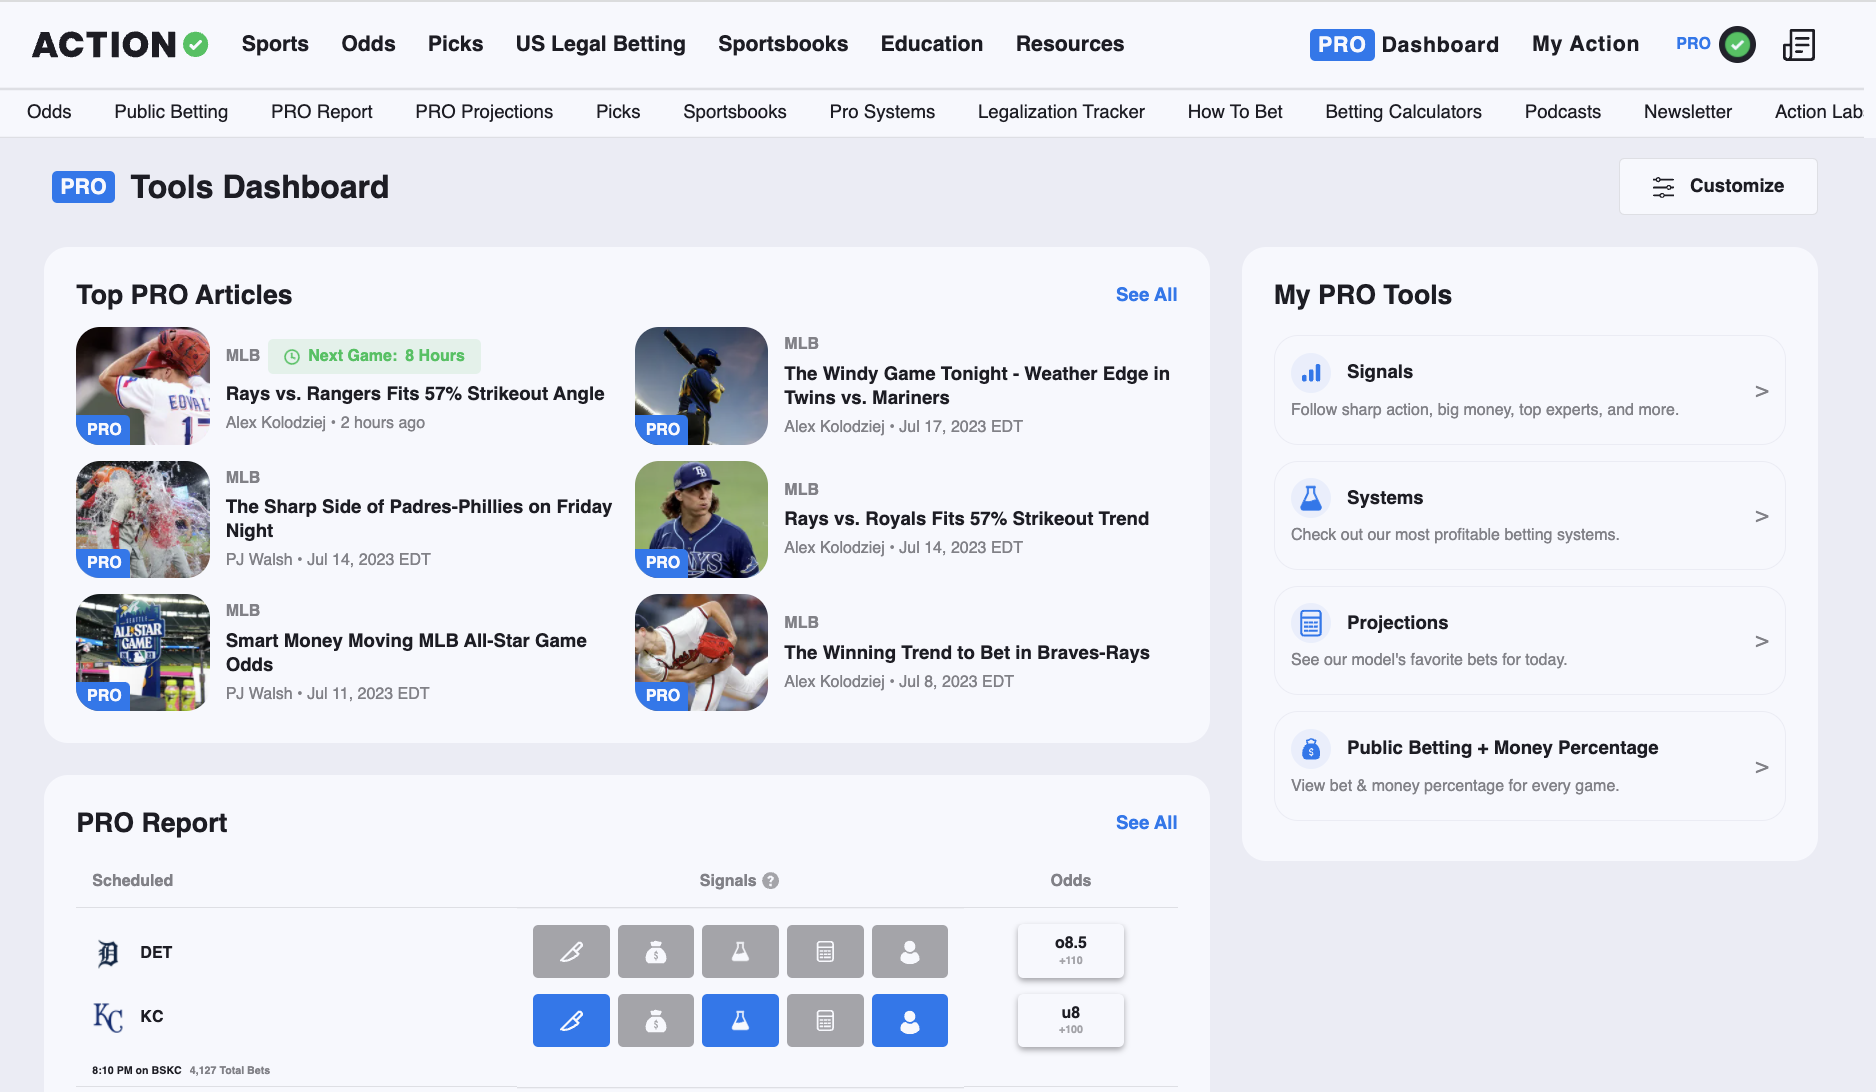
Task: Read Smart Money Moving All-Star Game Odds headline
Action: click(x=406, y=653)
